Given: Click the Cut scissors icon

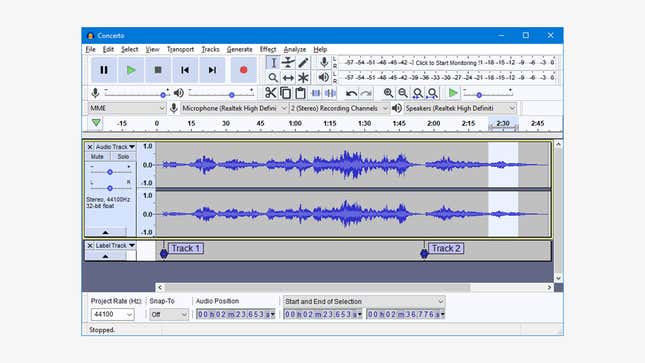Looking at the screenshot, I should point(270,93).
